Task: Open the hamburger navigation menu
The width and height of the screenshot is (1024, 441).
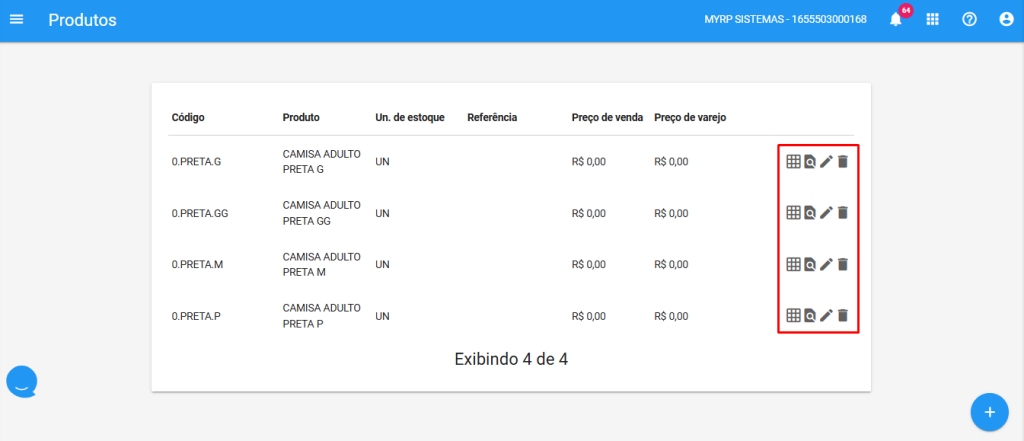Action: click(16, 20)
